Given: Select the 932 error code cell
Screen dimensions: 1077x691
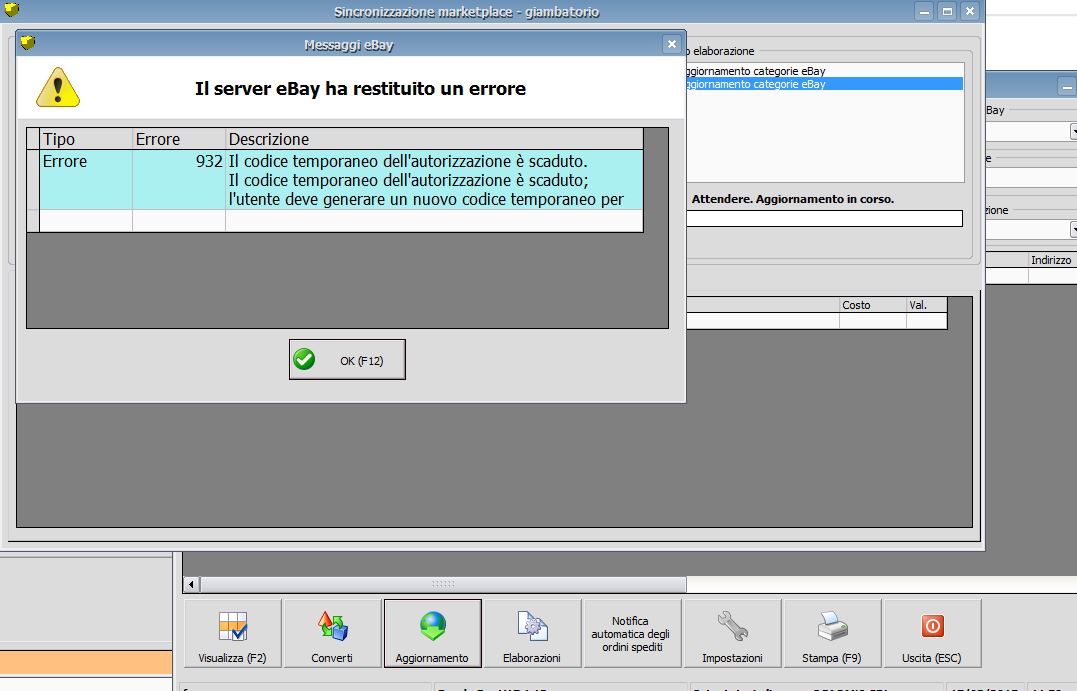Looking at the screenshot, I should pyautogui.click(x=179, y=180).
